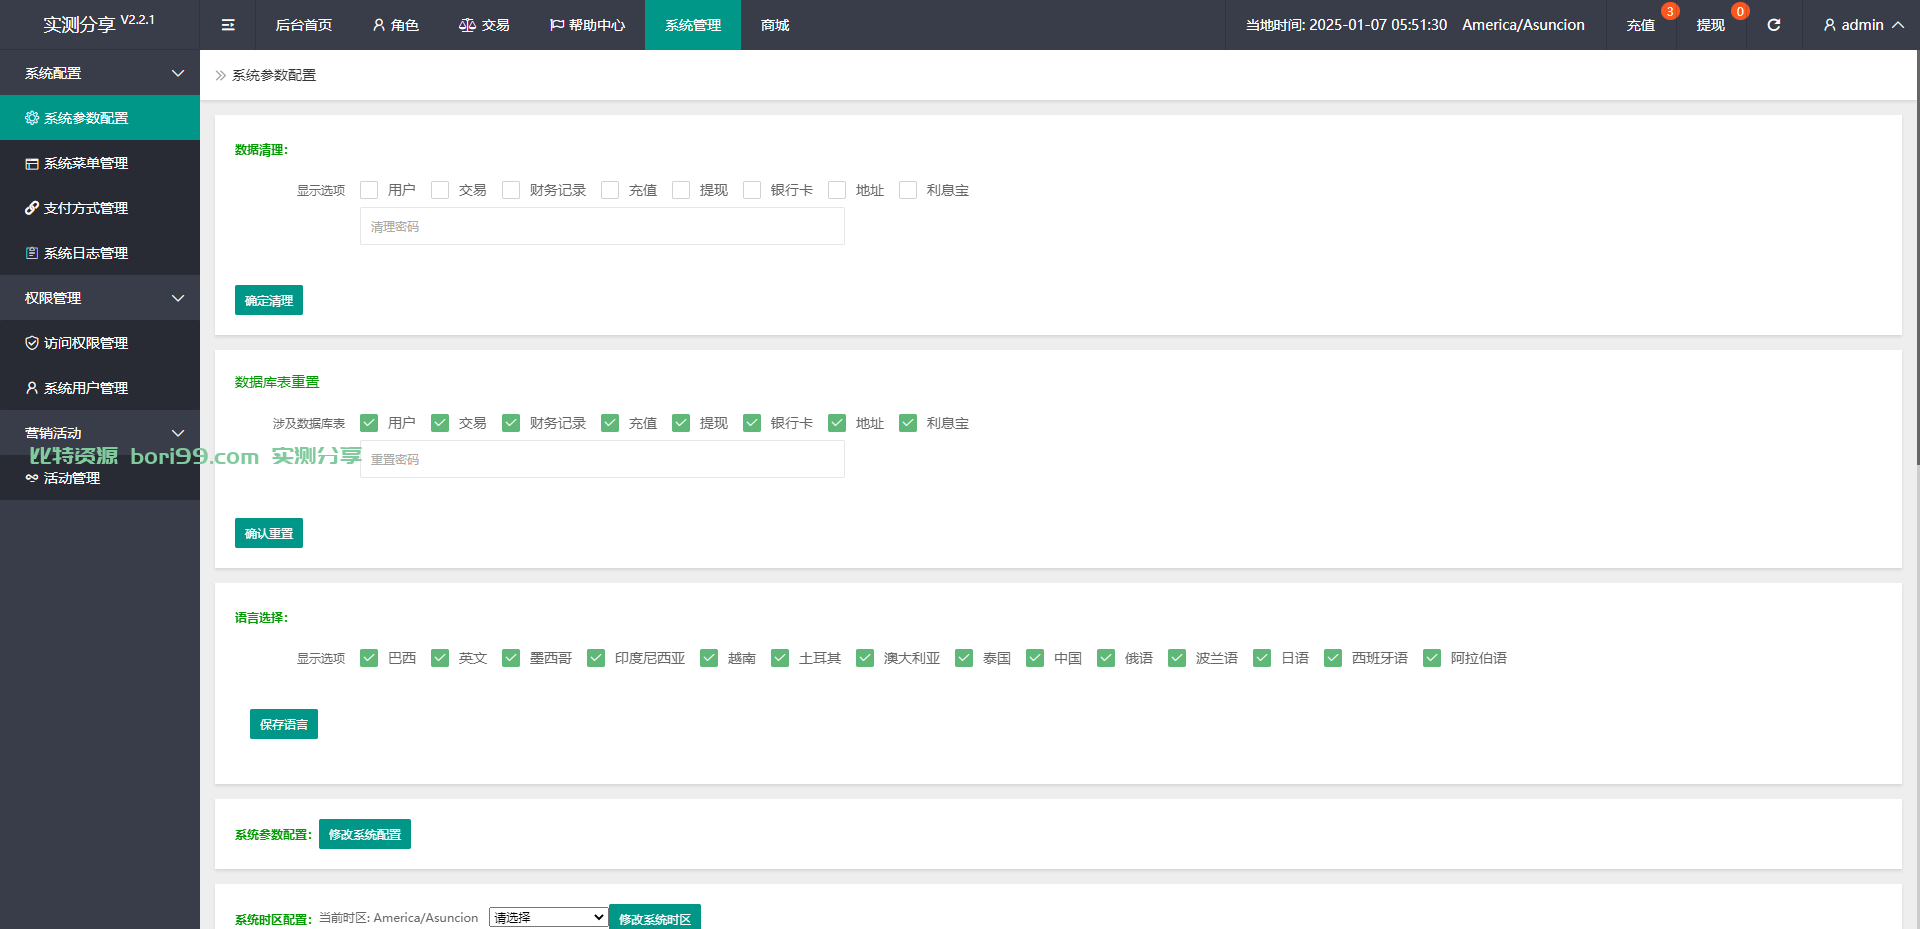The height and width of the screenshot is (929, 1920).
Task: Open 系统菜单管理 sidebar icon item
Action: pos(100,163)
